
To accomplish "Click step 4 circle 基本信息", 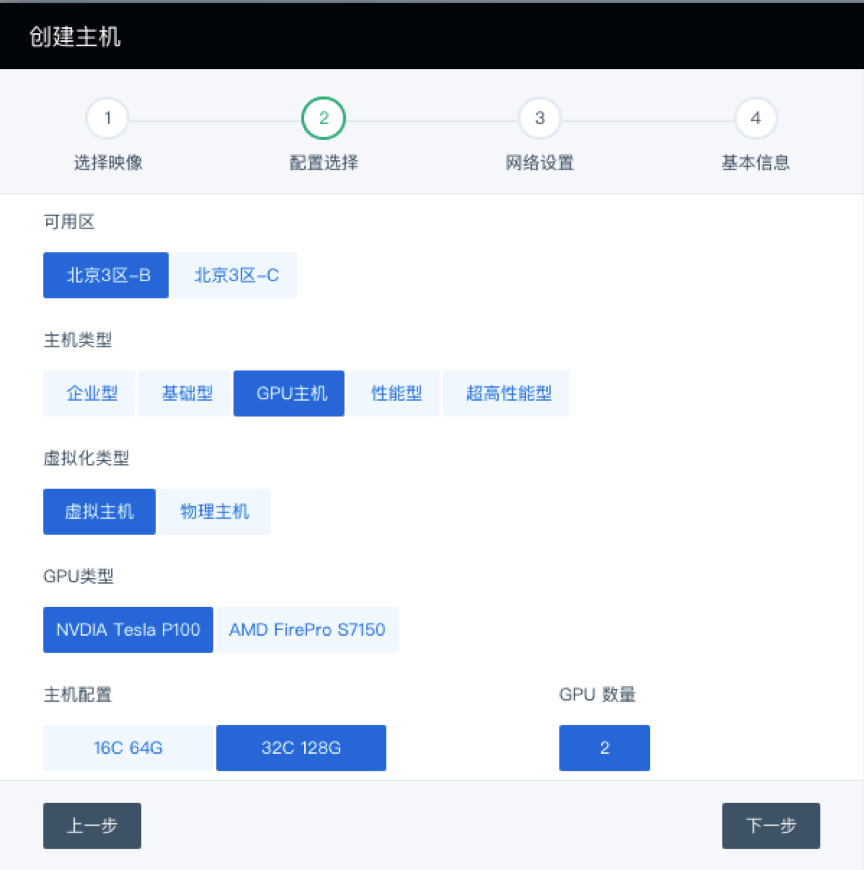I will coord(755,119).
